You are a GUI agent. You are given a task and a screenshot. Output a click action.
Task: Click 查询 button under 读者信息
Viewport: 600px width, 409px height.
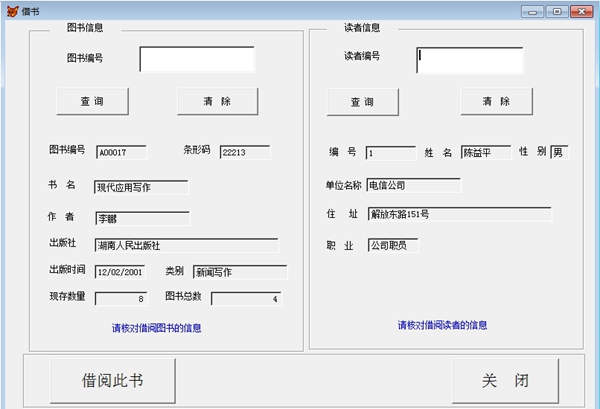coord(361,102)
